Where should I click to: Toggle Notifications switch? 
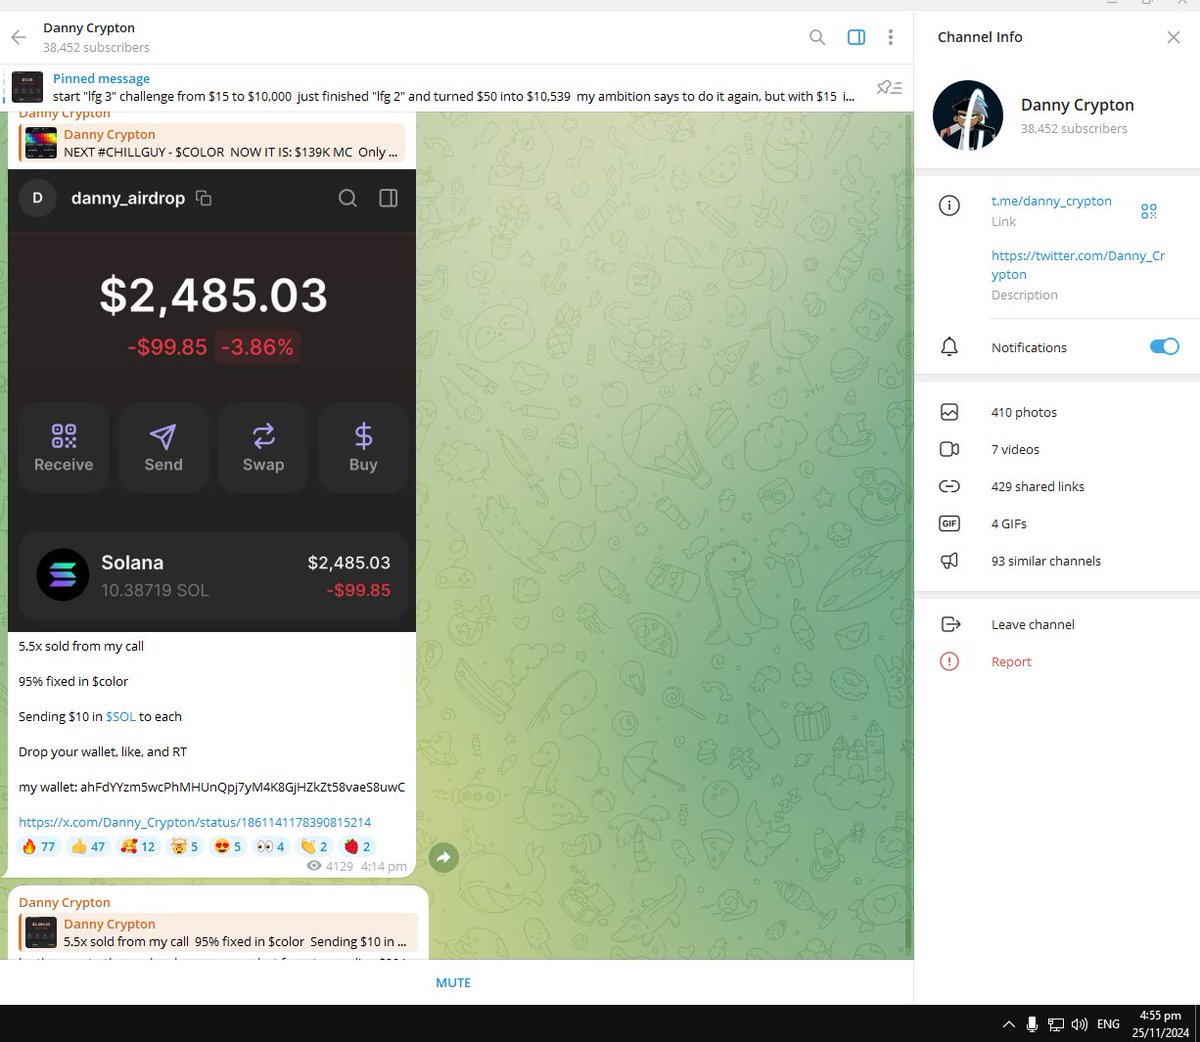pos(1164,347)
